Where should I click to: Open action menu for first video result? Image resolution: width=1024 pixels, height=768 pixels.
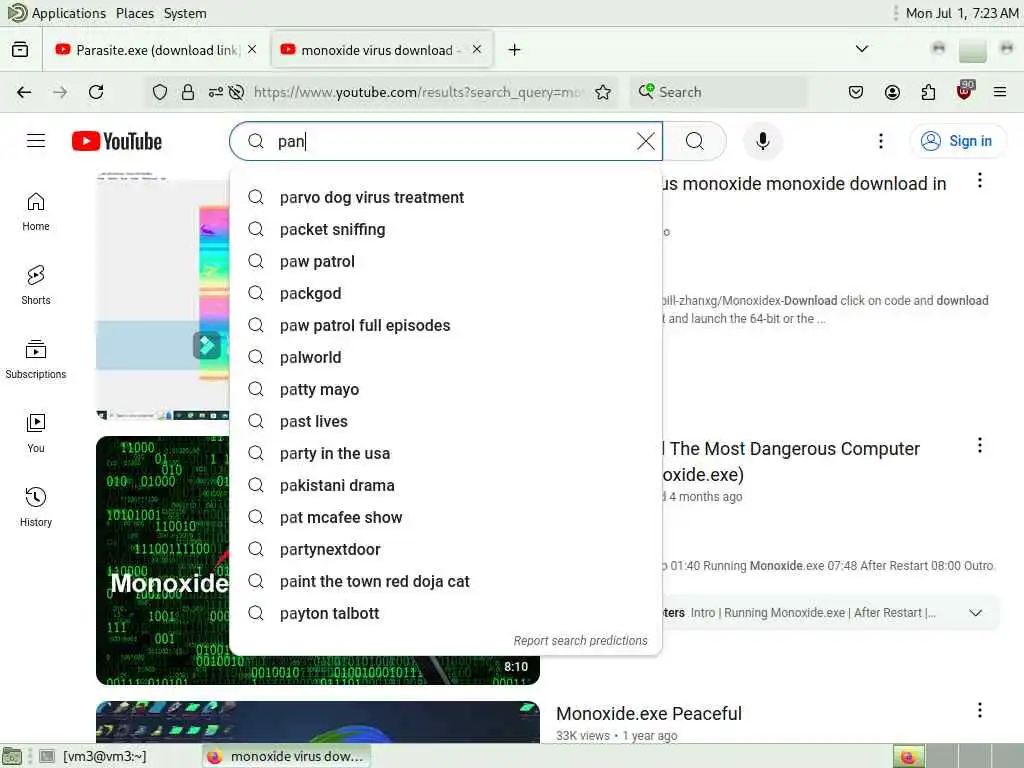980,181
